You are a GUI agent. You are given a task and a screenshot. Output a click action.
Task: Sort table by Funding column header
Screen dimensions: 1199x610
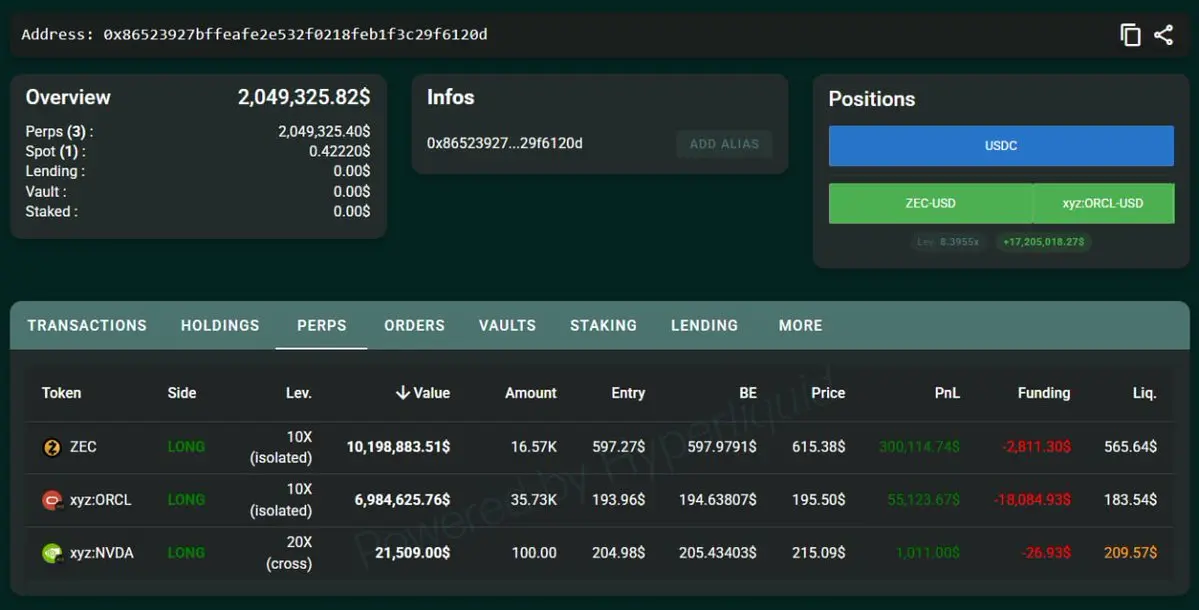[x=1044, y=393]
